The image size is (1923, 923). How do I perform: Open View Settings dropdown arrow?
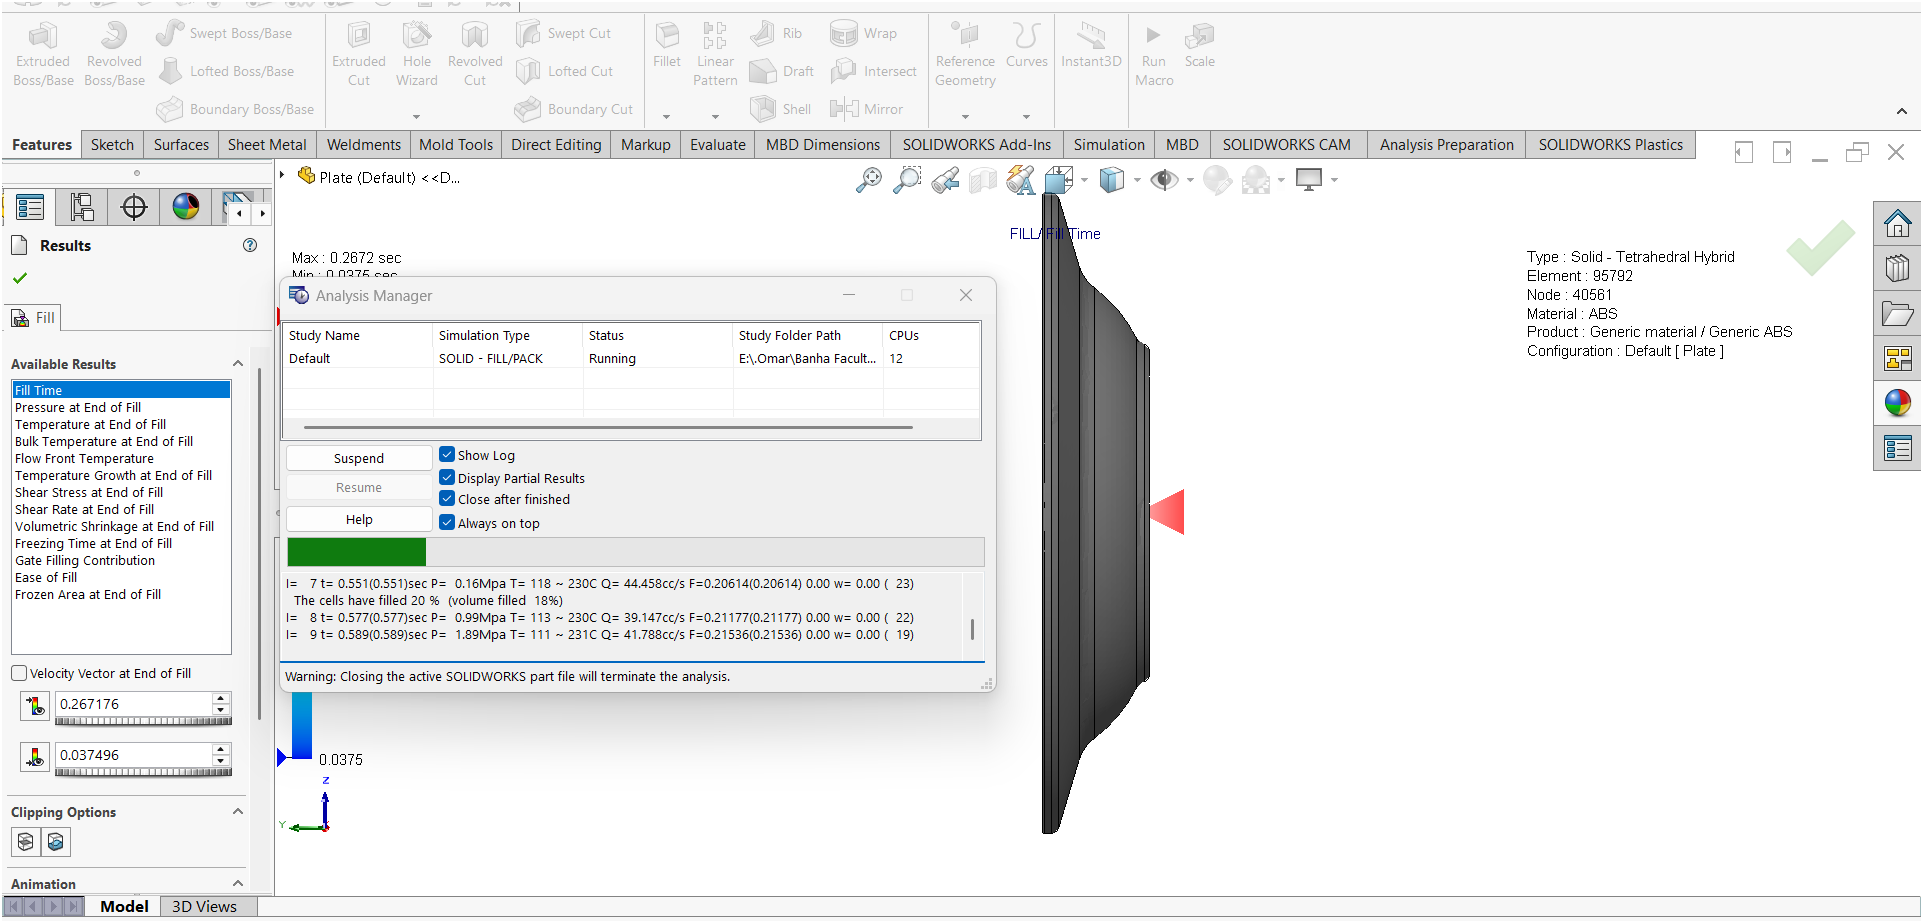[1334, 181]
